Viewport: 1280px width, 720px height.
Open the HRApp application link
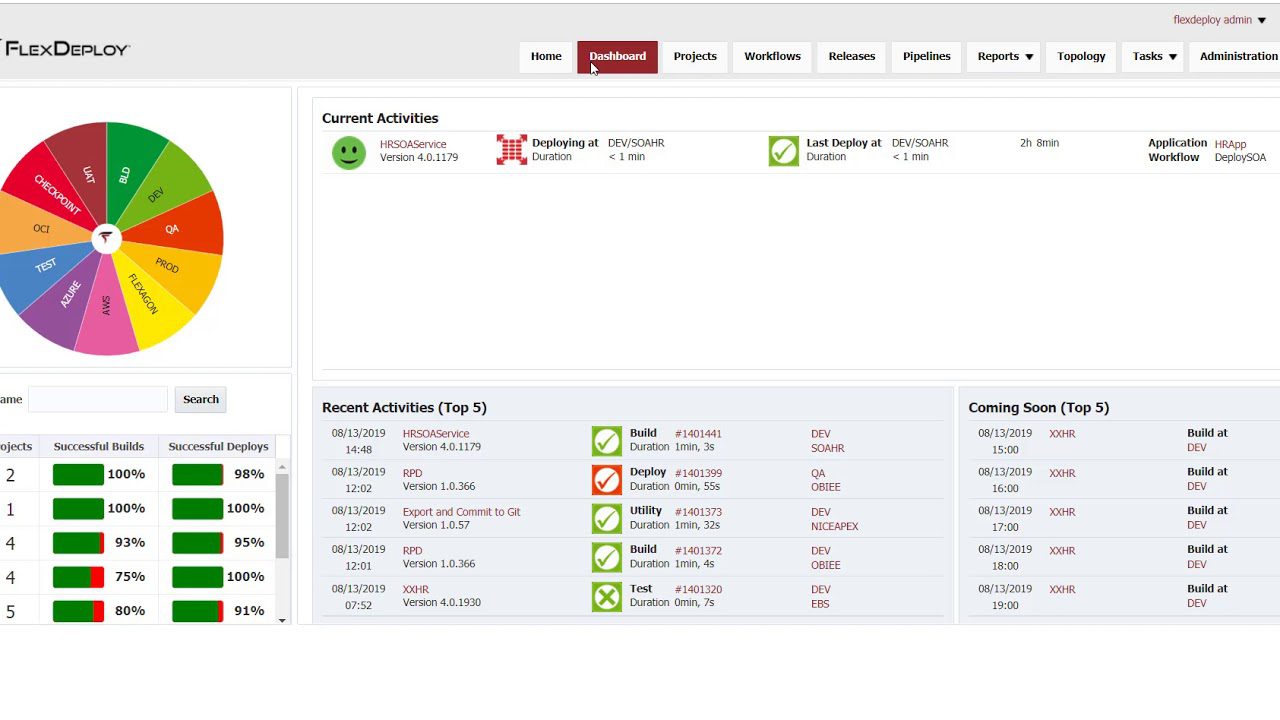(1230, 144)
